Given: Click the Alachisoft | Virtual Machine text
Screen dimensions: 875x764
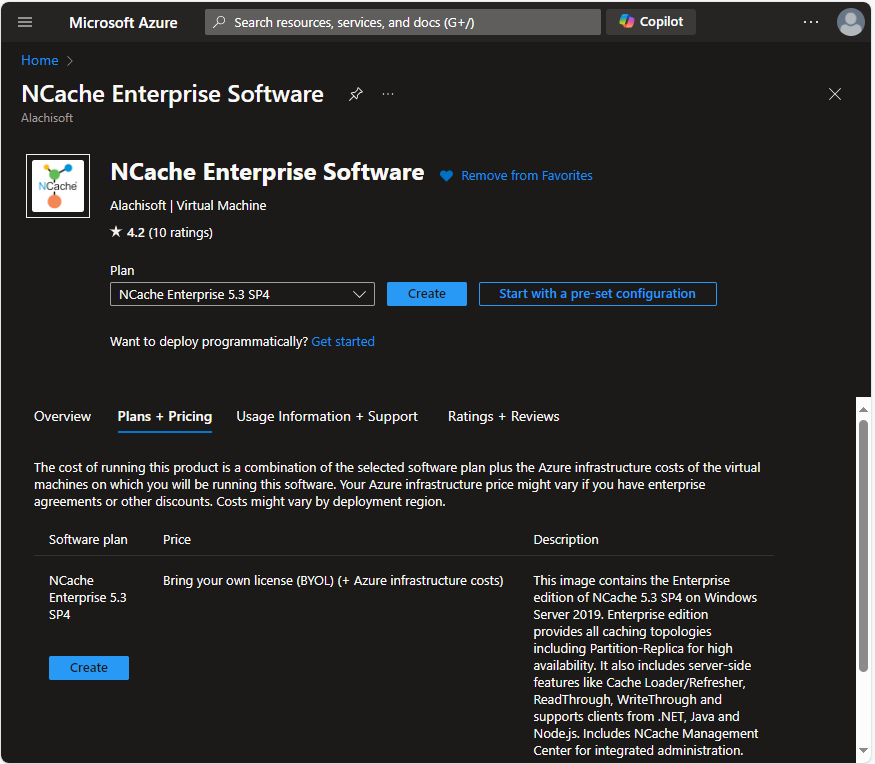Looking at the screenshot, I should pyautogui.click(x=188, y=205).
